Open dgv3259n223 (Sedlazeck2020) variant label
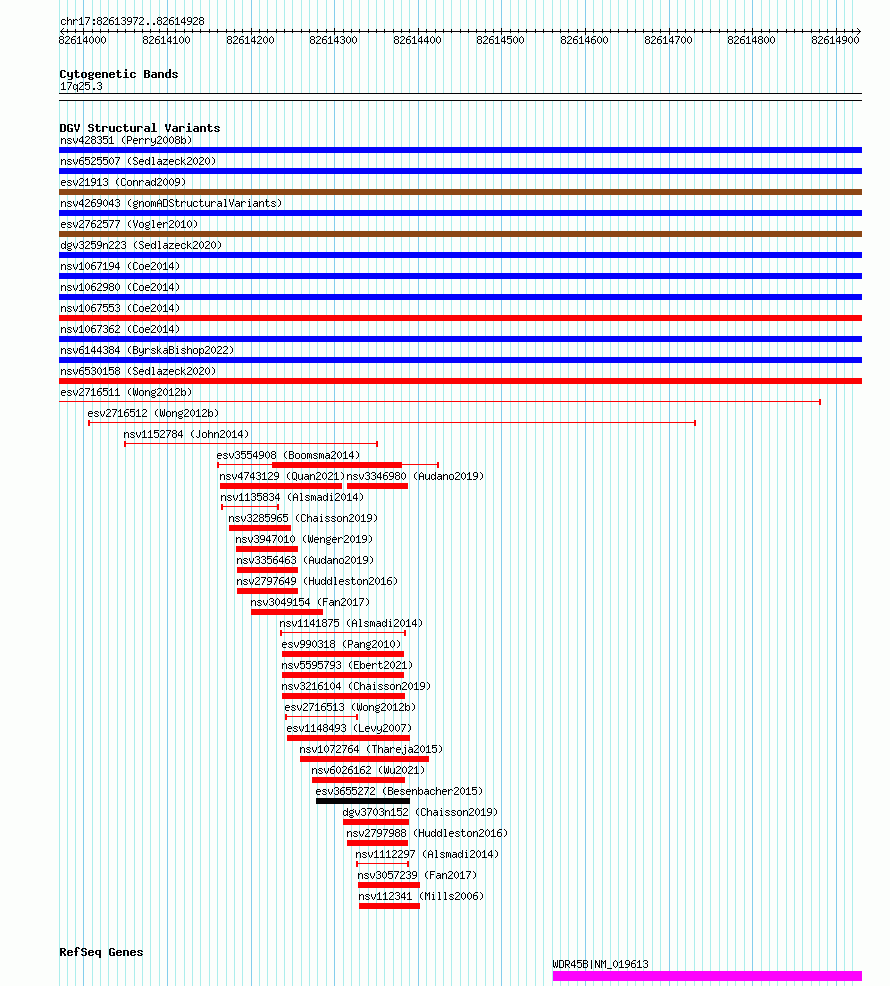This screenshot has height=986, width=890. (x=141, y=245)
